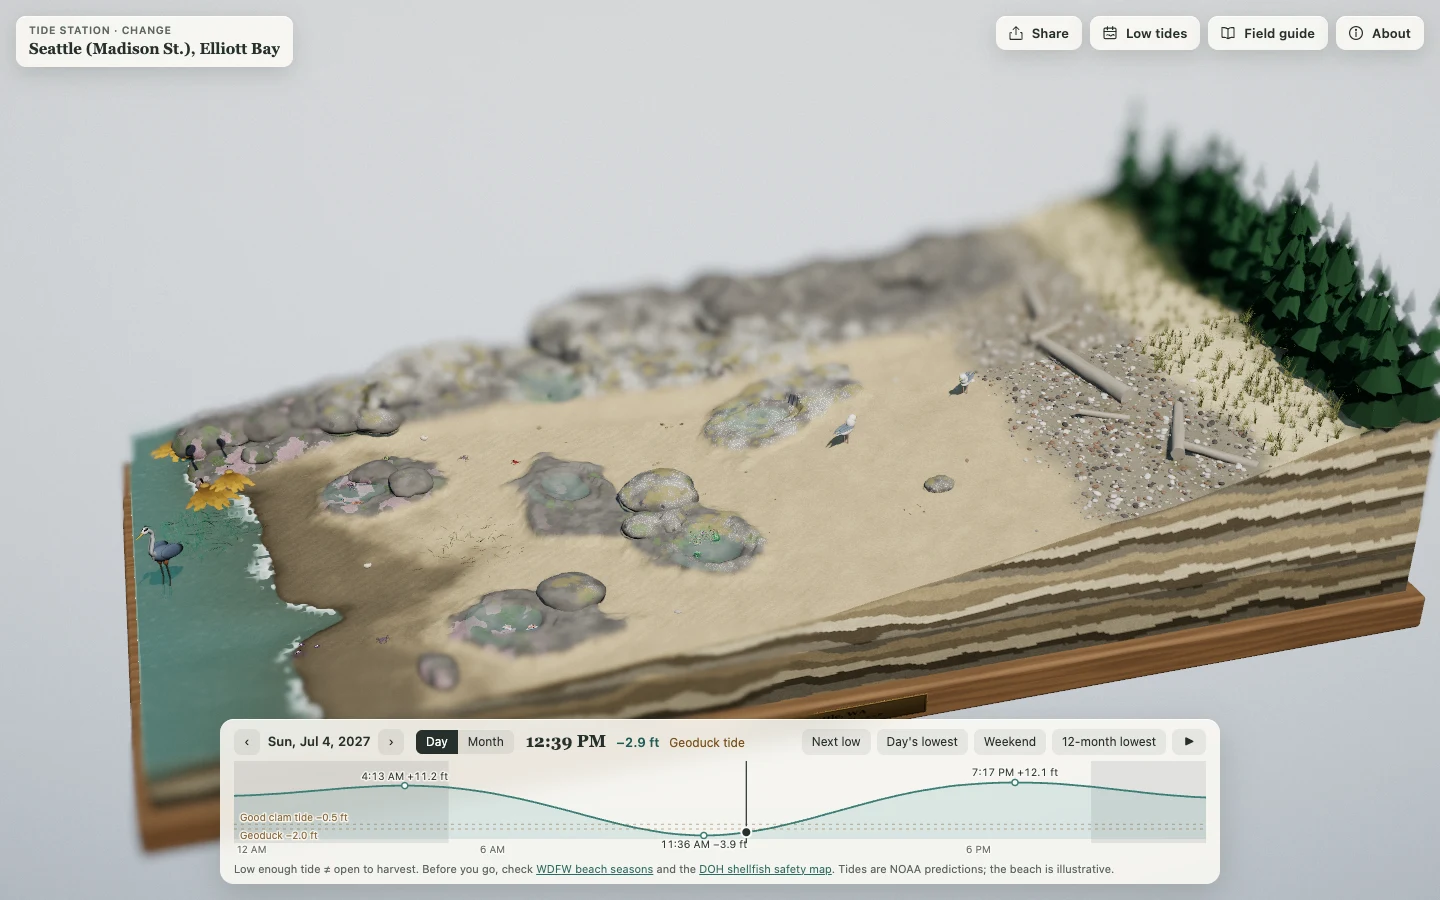Go to previous day arrow
The height and width of the screenshot is (900, 1440).
(247, 742)
